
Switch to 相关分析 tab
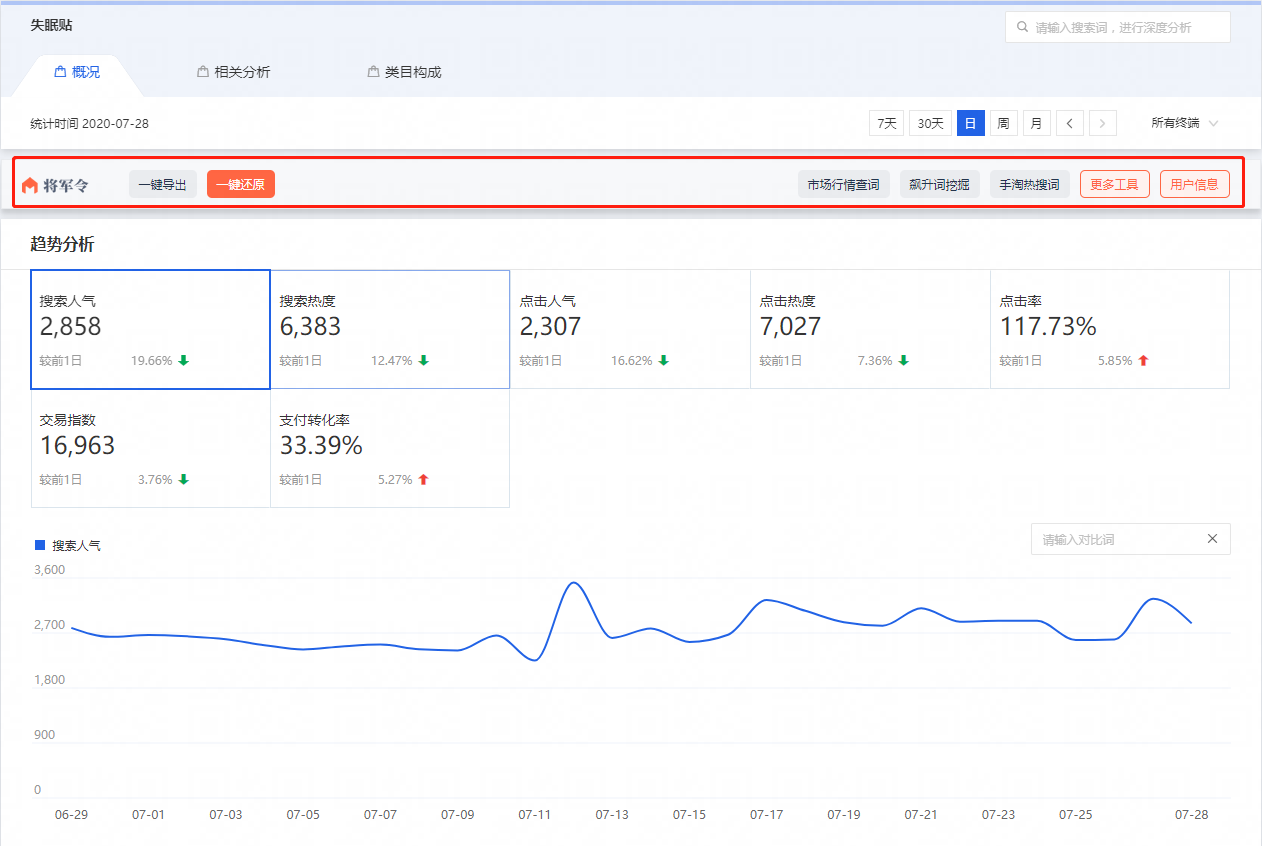point(234,72)
